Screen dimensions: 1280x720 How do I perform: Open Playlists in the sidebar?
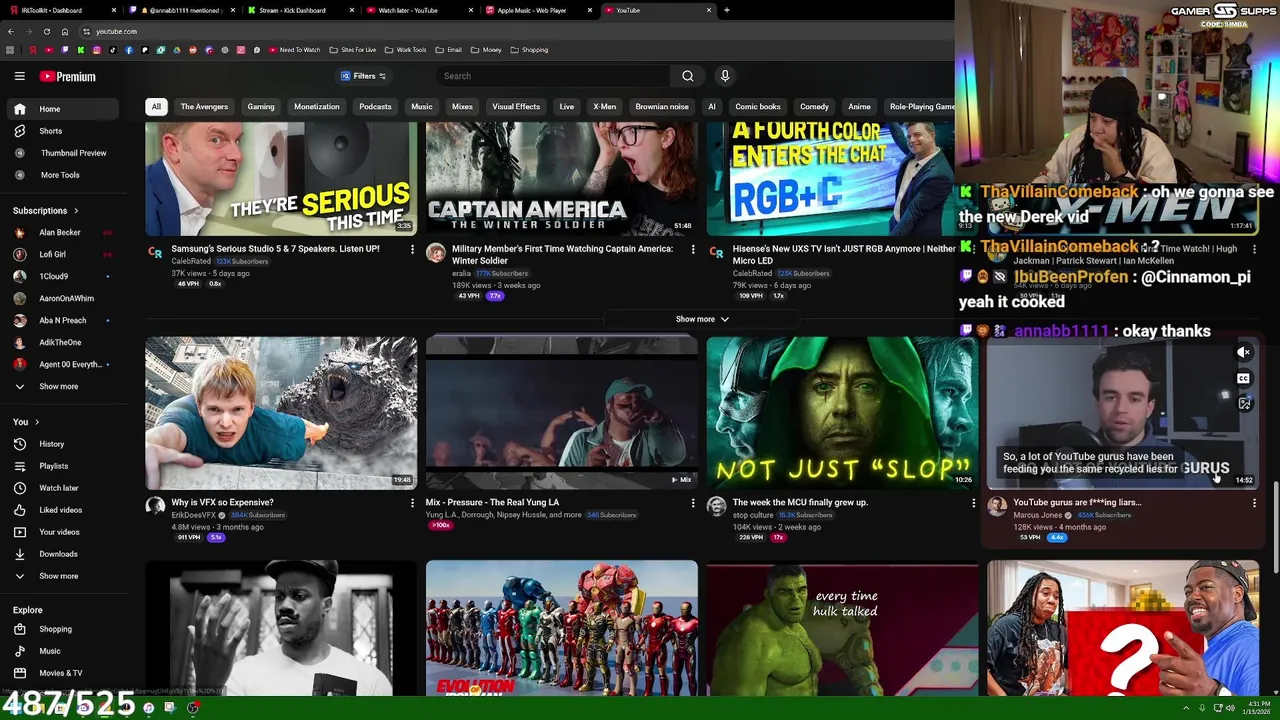tap(53, 466)
